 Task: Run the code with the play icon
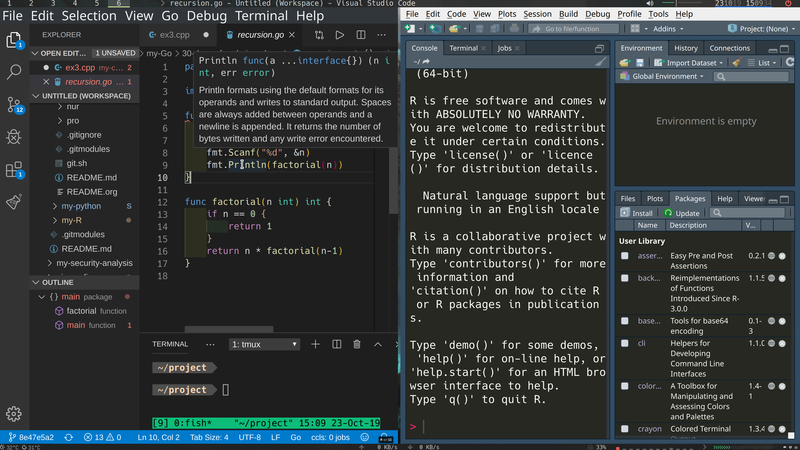click(x=339, y=35)
